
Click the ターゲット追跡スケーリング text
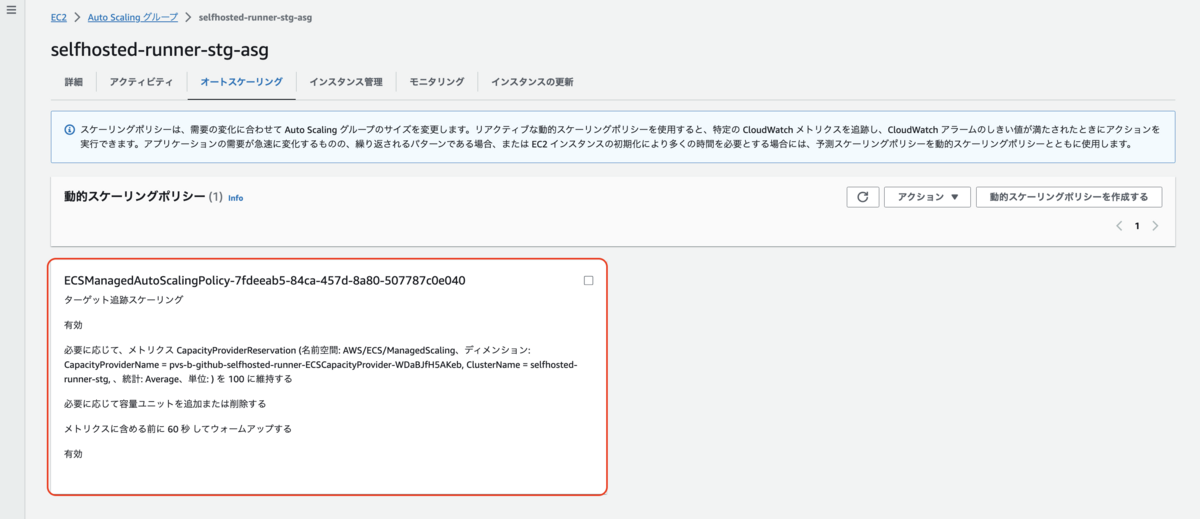tap(123, 300)
